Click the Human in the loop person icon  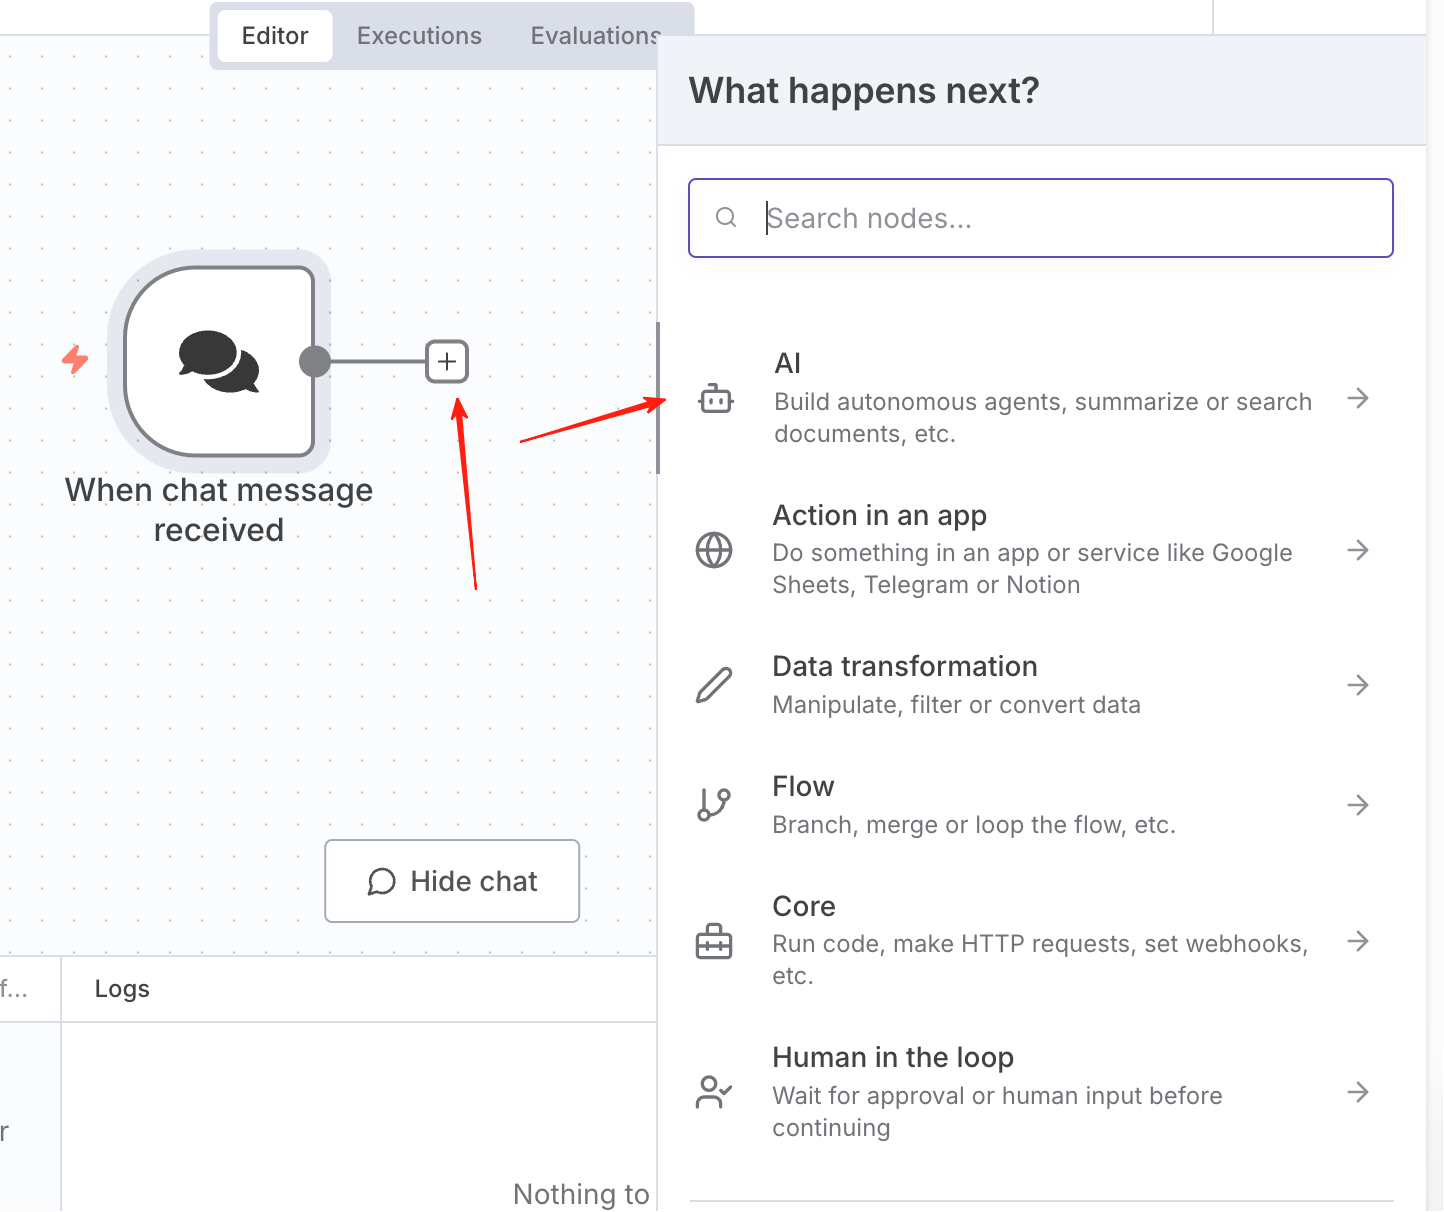click(714, 1092)
